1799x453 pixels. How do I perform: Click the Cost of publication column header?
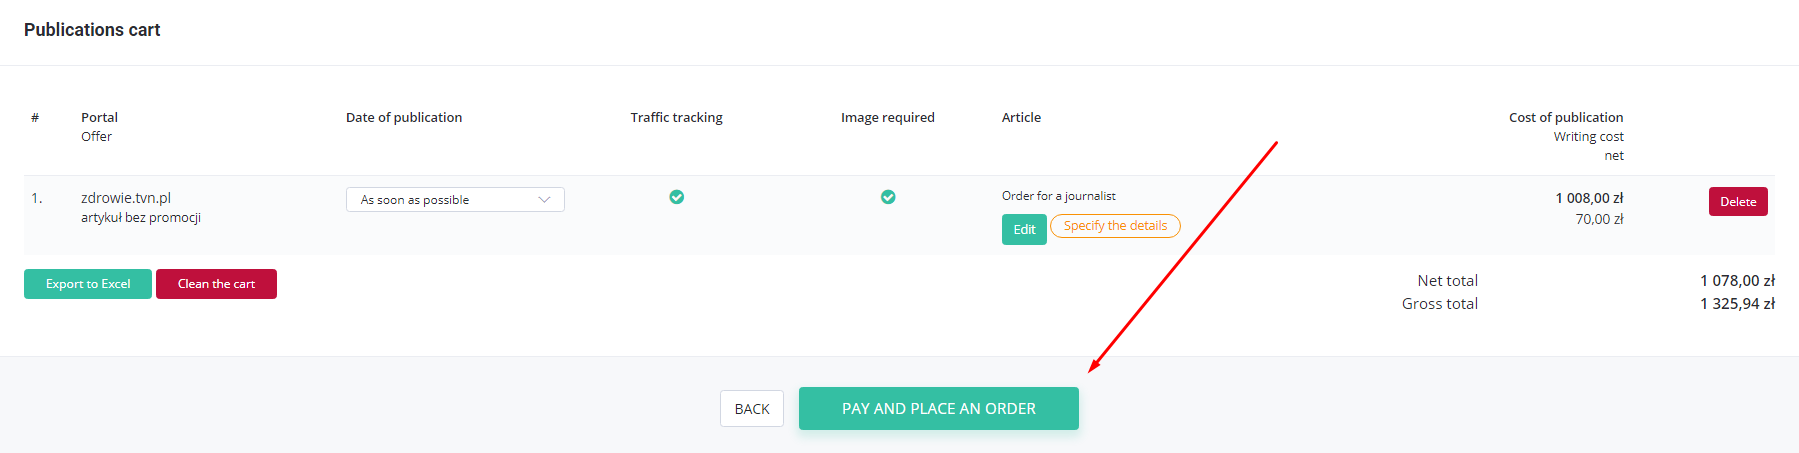(1566, 118)
